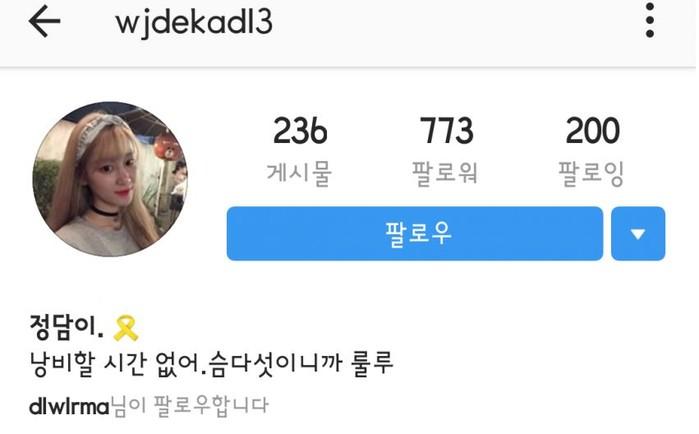This screenshot has height=434, width=699.
Task: Click the number 773
Action: [446, 131]
